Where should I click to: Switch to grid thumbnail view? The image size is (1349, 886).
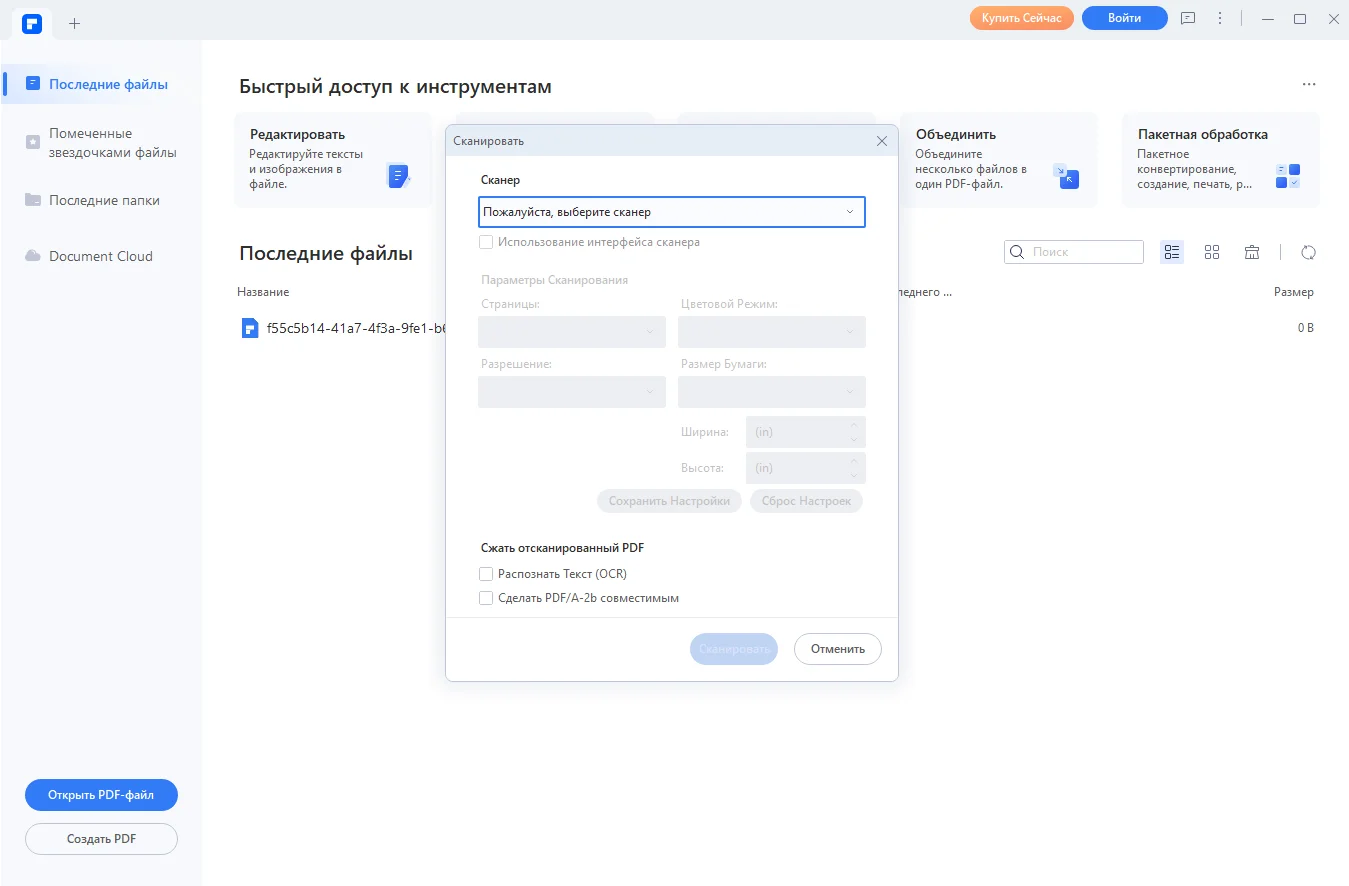click(x=1212, y=252)
